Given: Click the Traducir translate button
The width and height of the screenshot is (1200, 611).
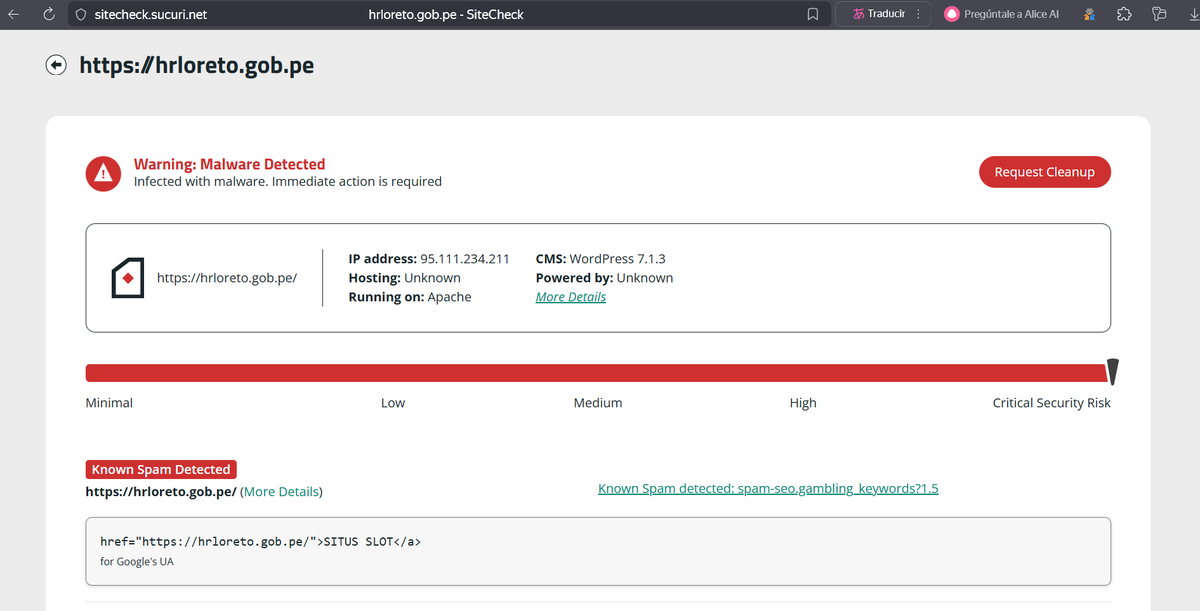Looking at the screenshot, I should pos(879,14).
